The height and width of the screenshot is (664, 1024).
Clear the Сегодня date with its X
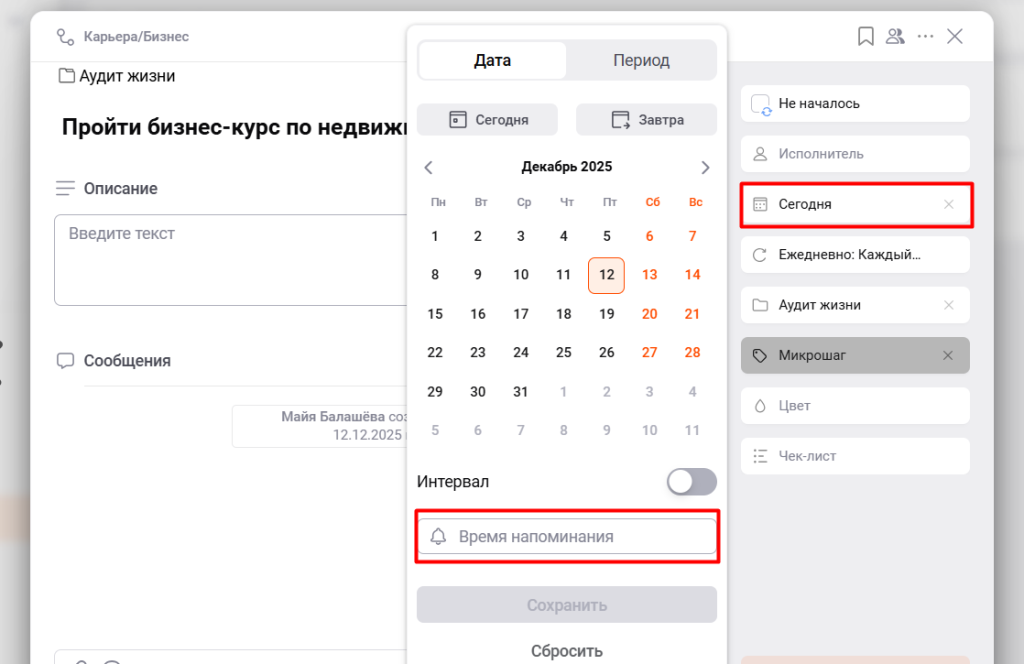[949, 204]
